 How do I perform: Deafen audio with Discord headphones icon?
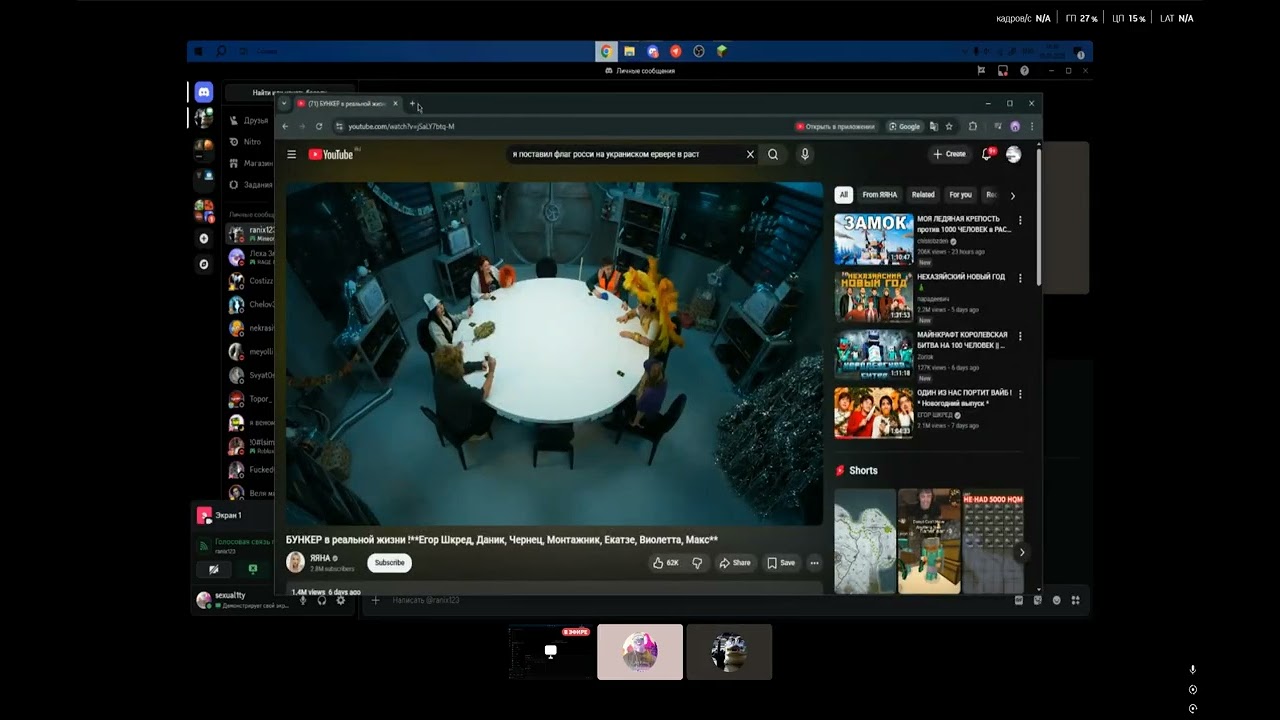pos(322,600)
